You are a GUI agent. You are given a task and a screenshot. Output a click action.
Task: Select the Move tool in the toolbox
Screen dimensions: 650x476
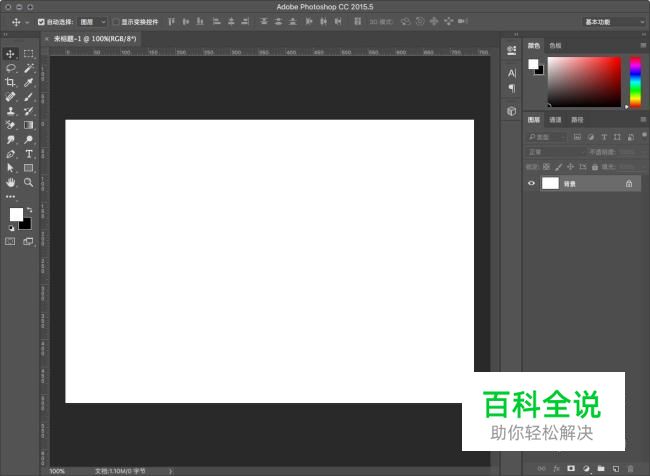(x=11, y=54)
